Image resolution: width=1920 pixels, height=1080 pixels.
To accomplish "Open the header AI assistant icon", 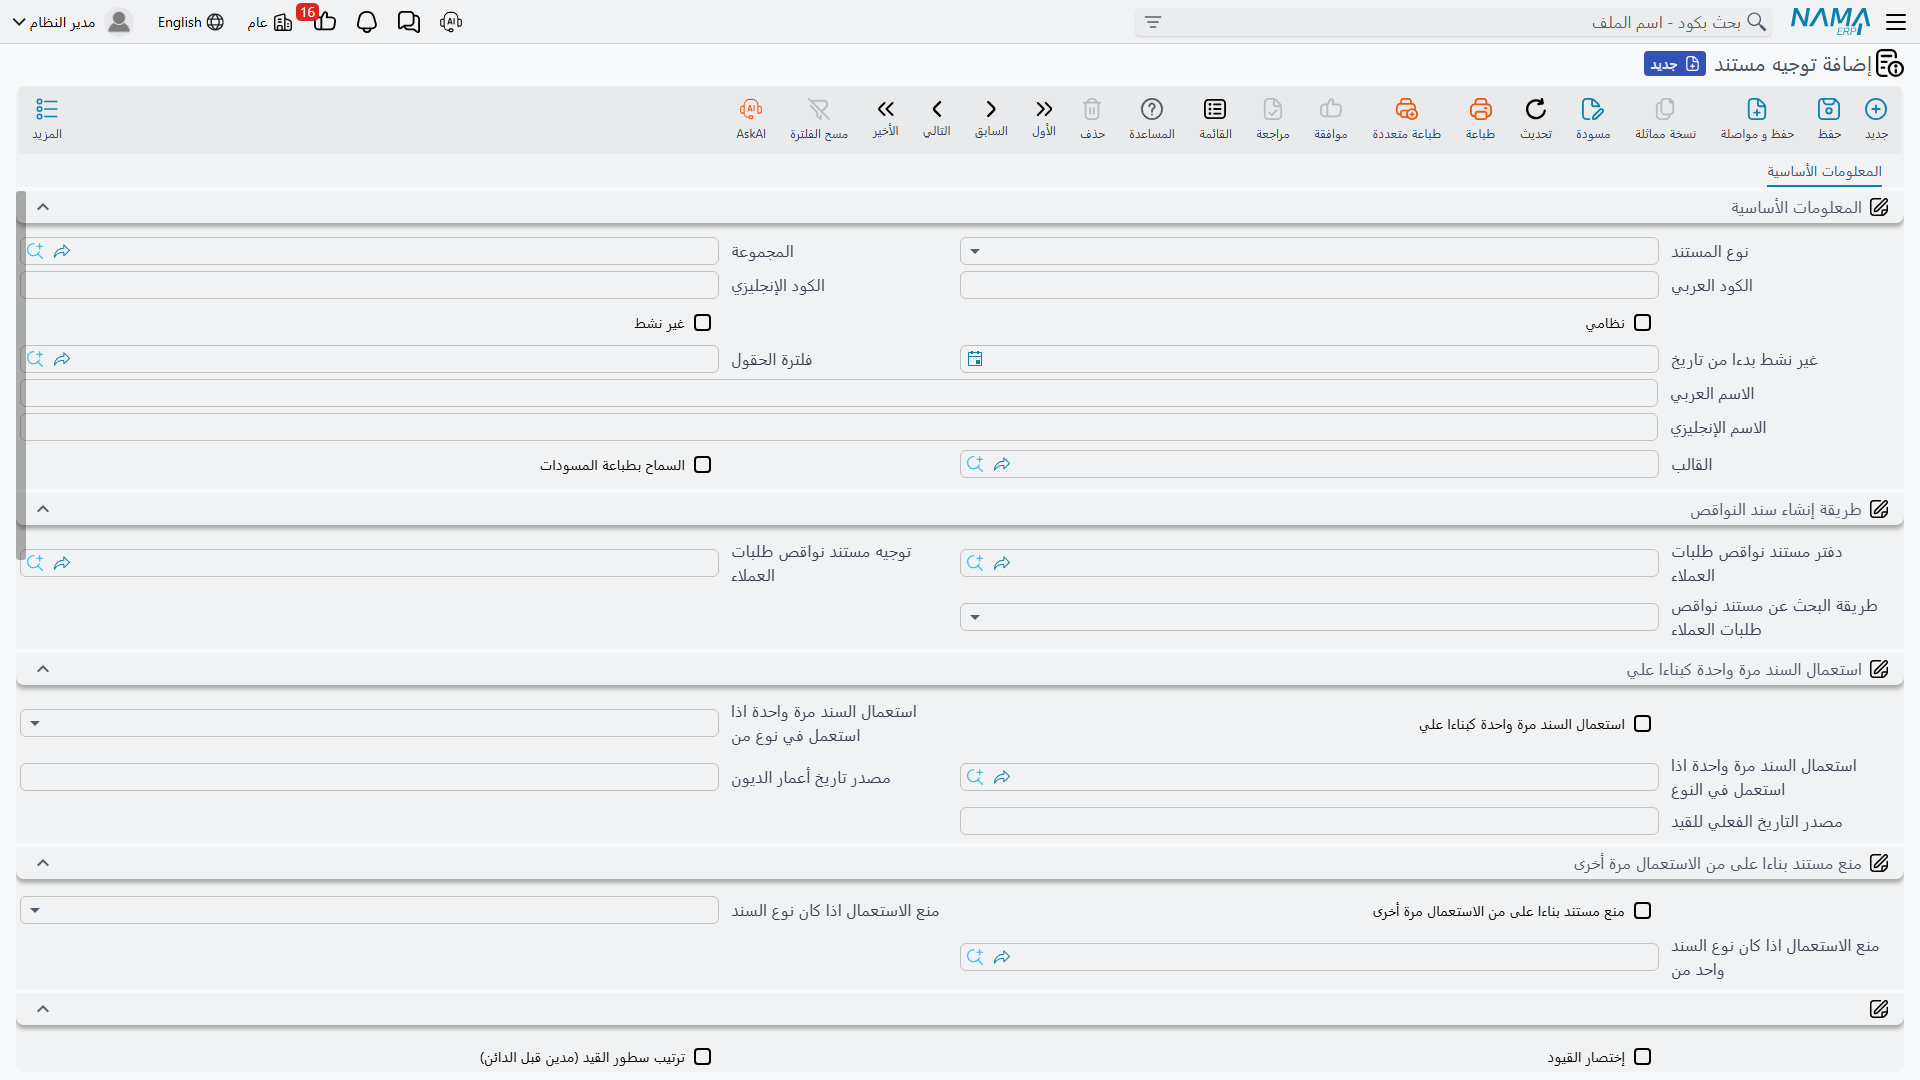I will point(451,22).
